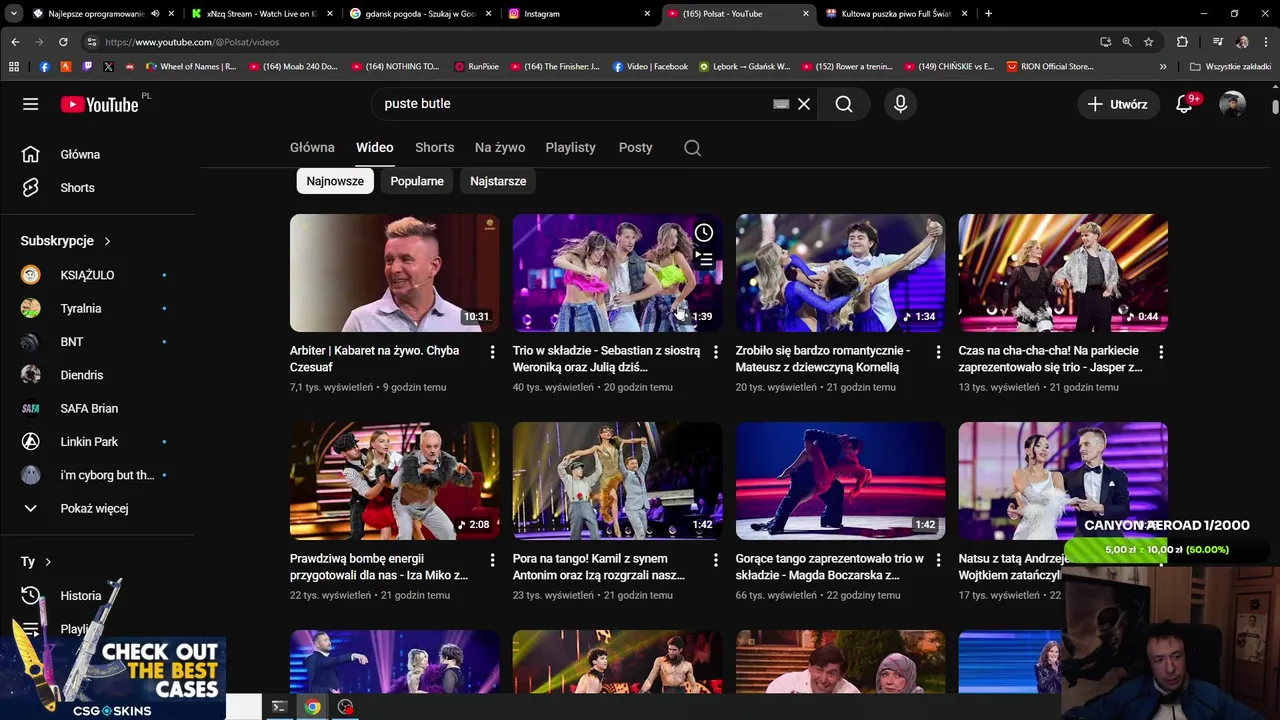Open the browser zoom magnifier icon
This screenshot has height=720, width=1280.
click(1127, 42)
